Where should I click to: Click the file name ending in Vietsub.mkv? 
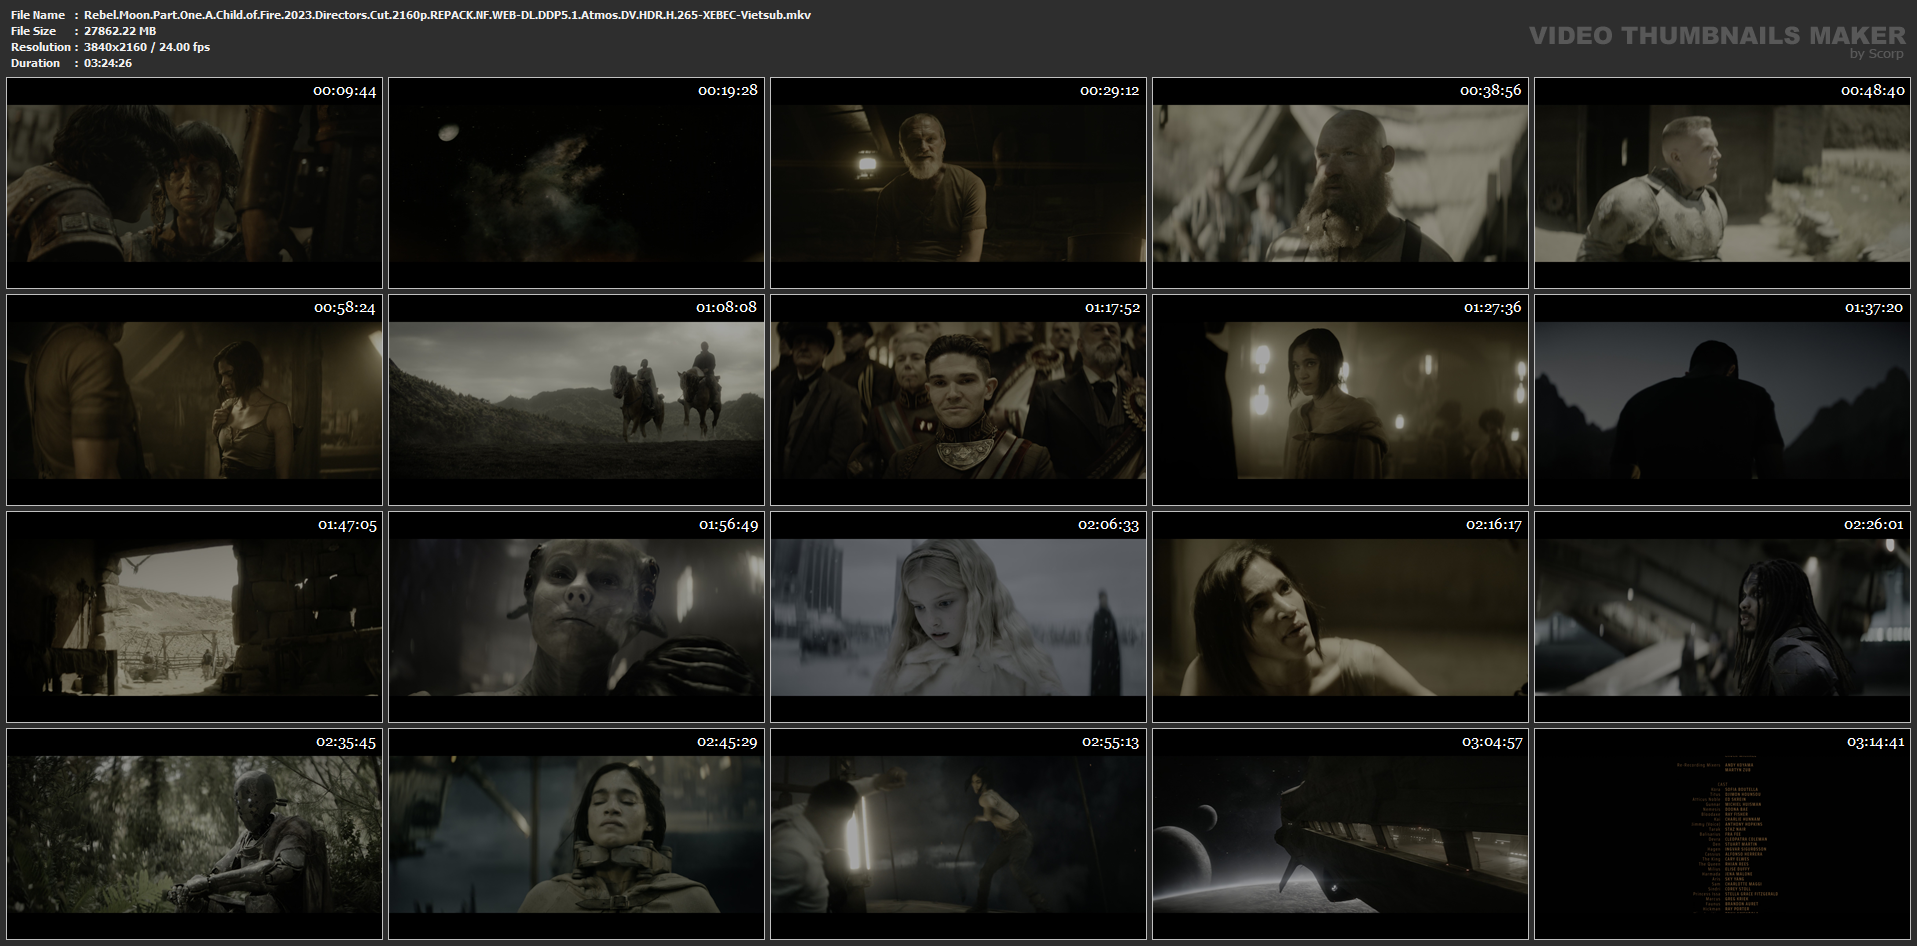coord(447,15)
